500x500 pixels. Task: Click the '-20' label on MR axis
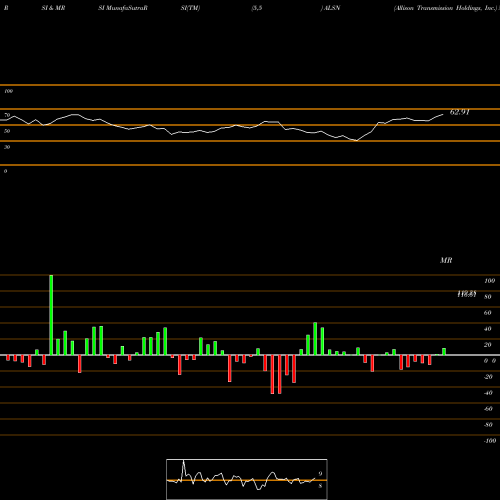(488, 377)
